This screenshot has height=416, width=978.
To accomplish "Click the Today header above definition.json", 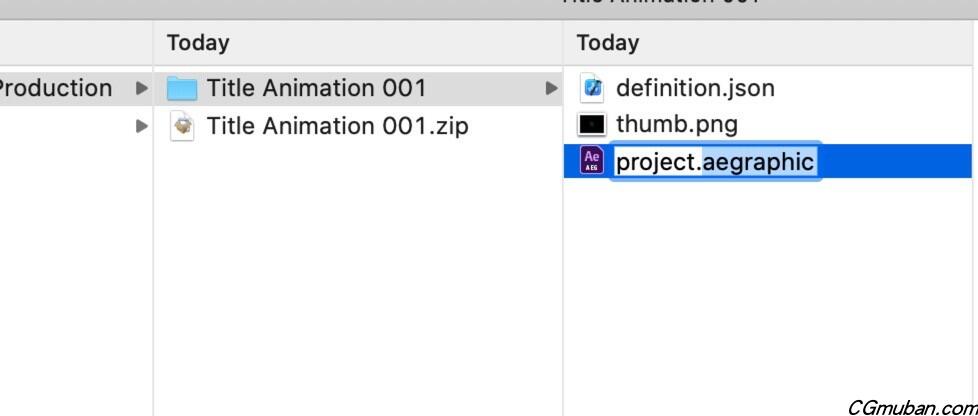I will tap(608, 43).
